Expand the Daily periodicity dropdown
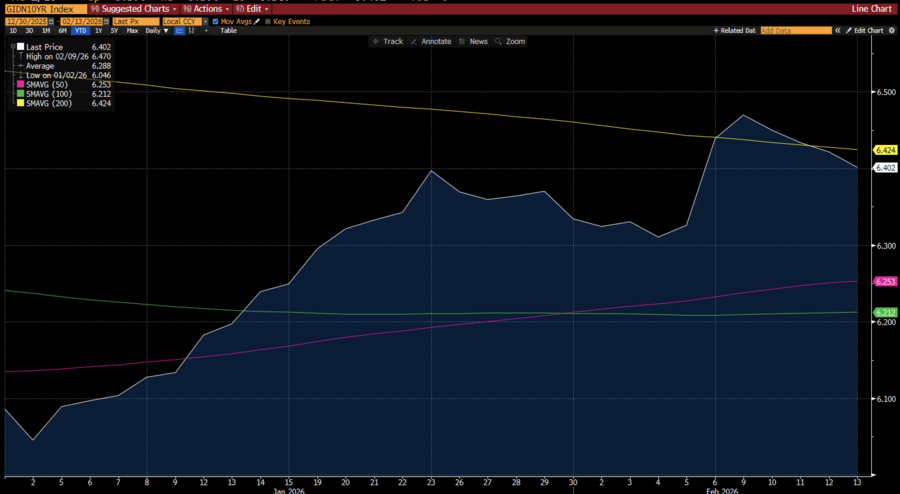 pyautogui.click(x=157, y=31)
